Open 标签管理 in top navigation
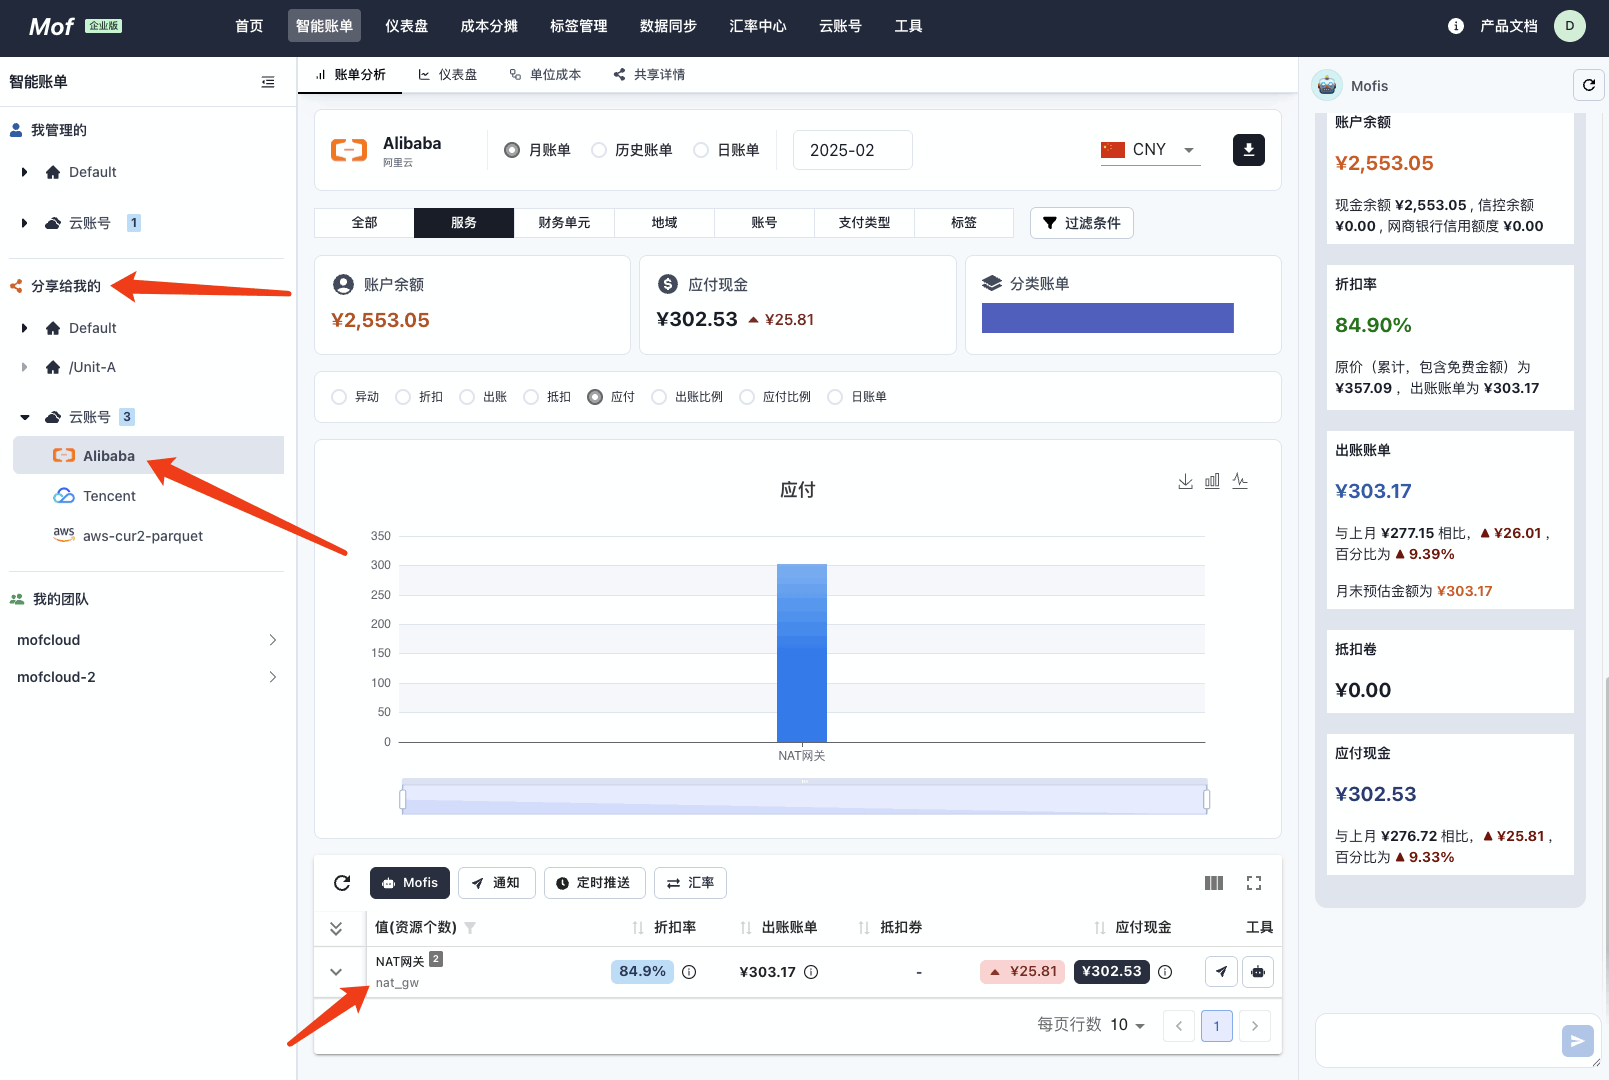Screen dimensions: 1609x1080 point(578,26)
